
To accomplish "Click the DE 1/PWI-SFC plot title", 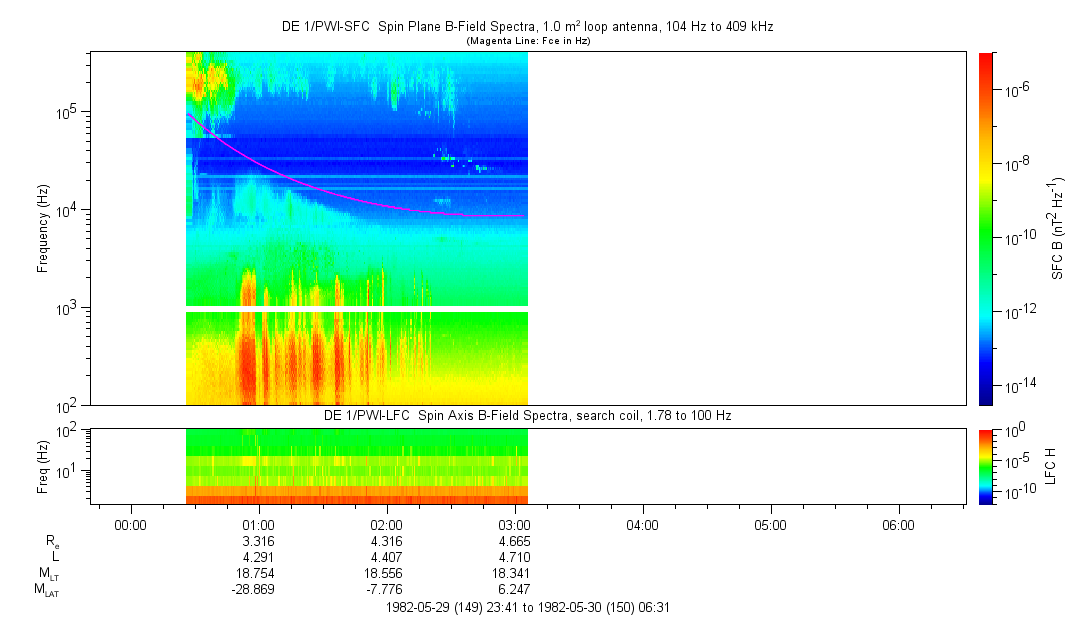I will [527, 27].
